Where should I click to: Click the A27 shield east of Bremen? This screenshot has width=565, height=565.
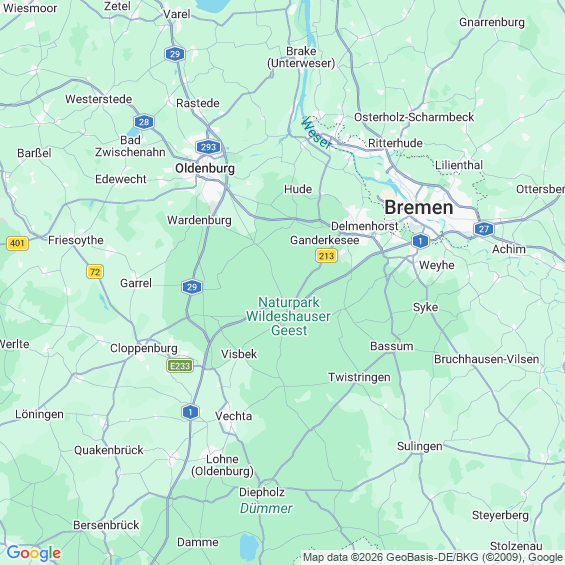coord(484,229)
